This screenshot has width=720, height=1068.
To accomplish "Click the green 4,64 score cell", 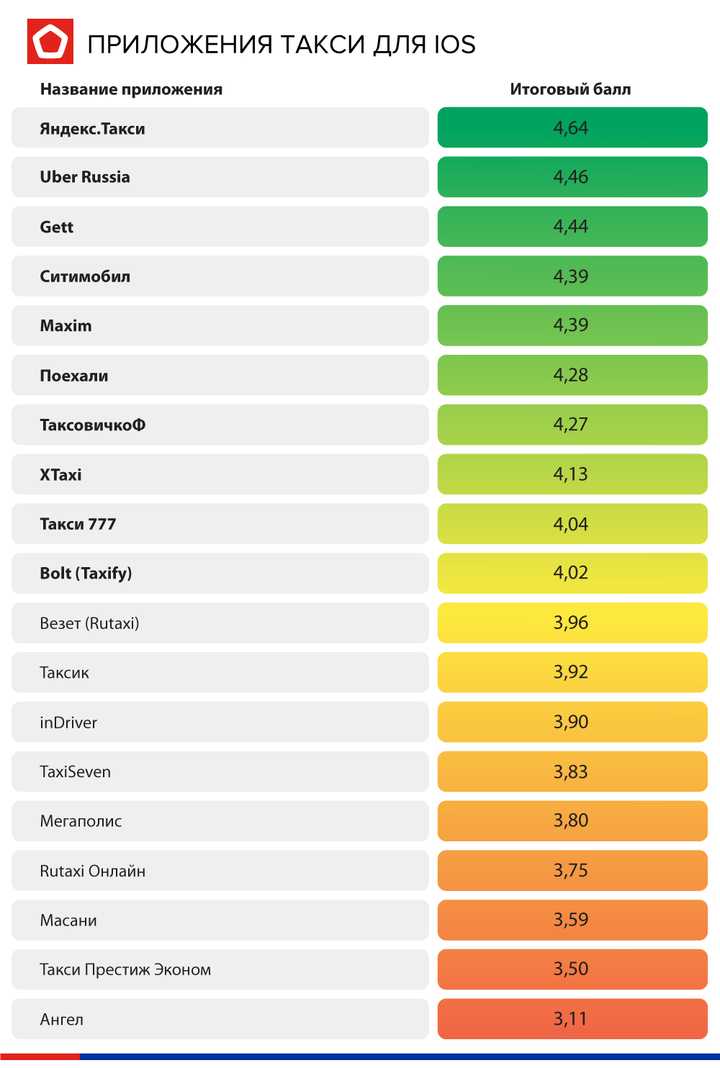I will click(x=572, y=127).
